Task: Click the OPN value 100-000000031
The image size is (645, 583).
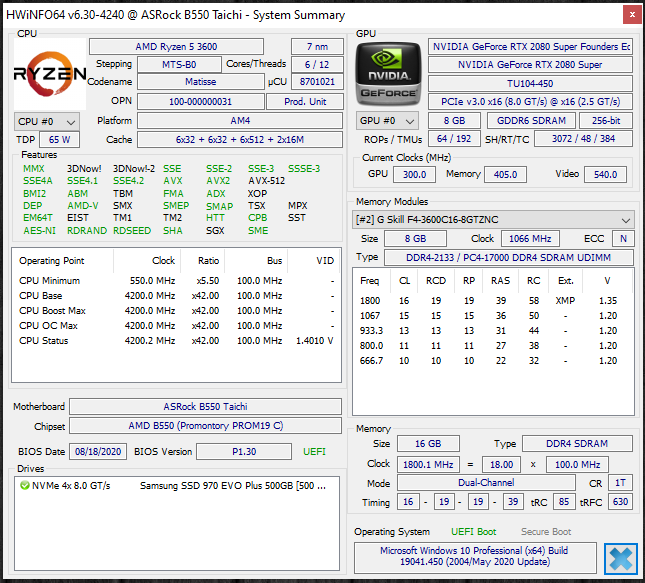Action: click(200, 102)
